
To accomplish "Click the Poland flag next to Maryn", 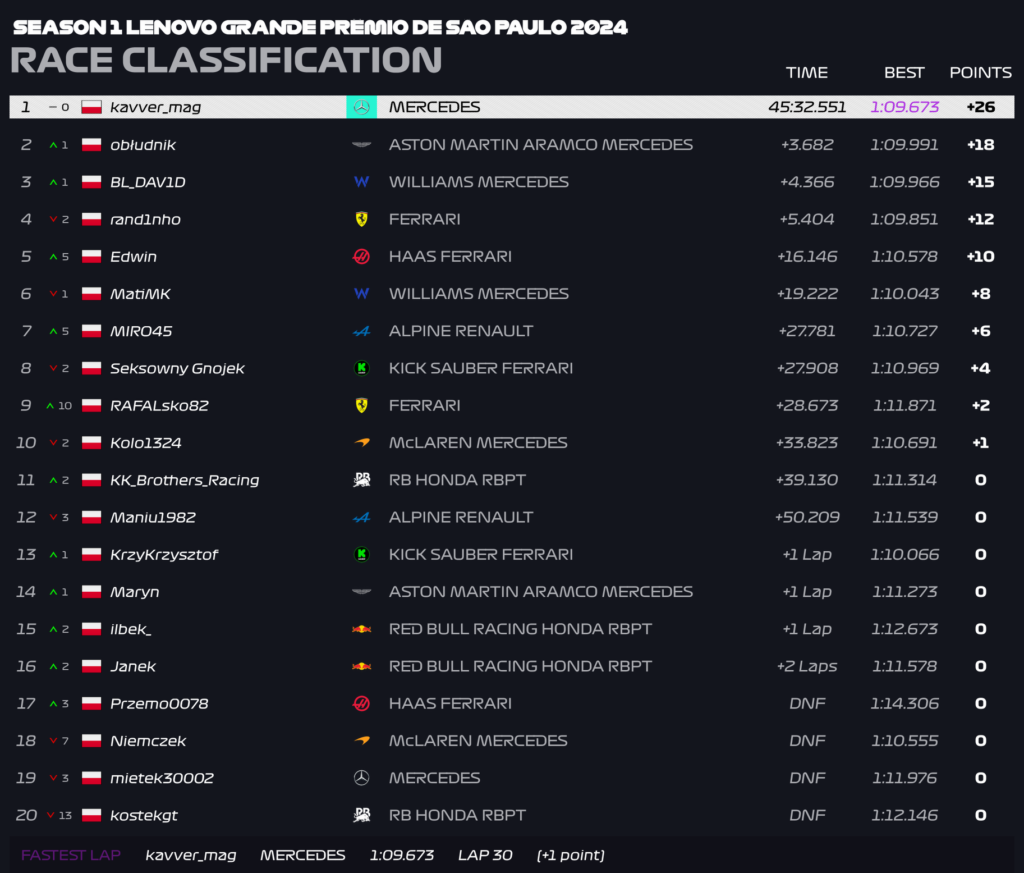I will pyautogui.click(x=91, y=592).
